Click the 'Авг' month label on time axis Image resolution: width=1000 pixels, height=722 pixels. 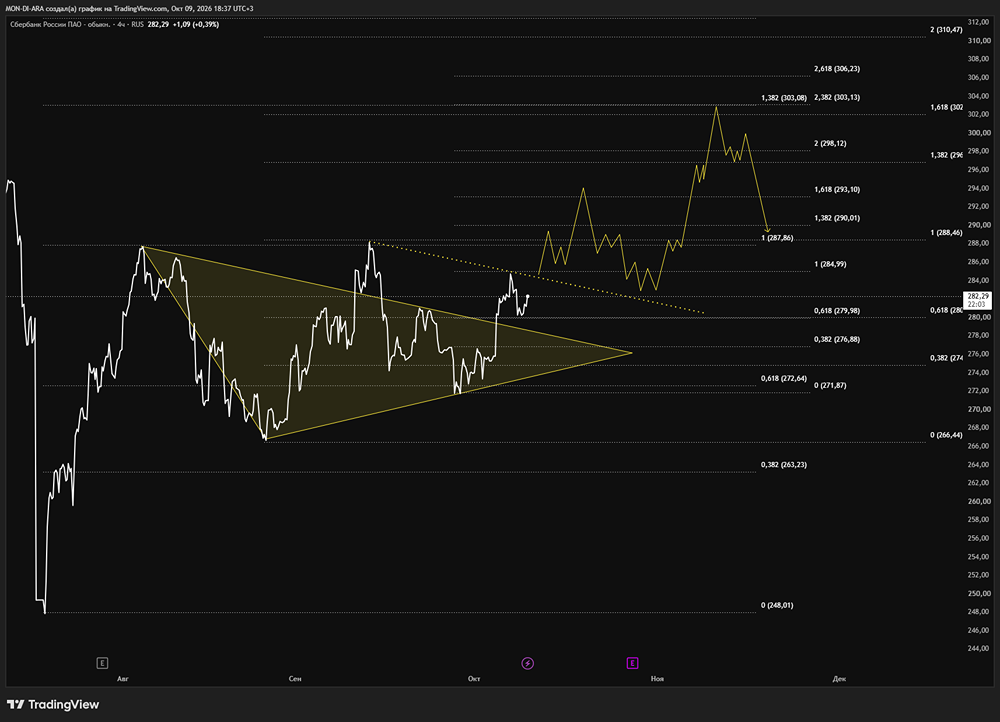123,679
